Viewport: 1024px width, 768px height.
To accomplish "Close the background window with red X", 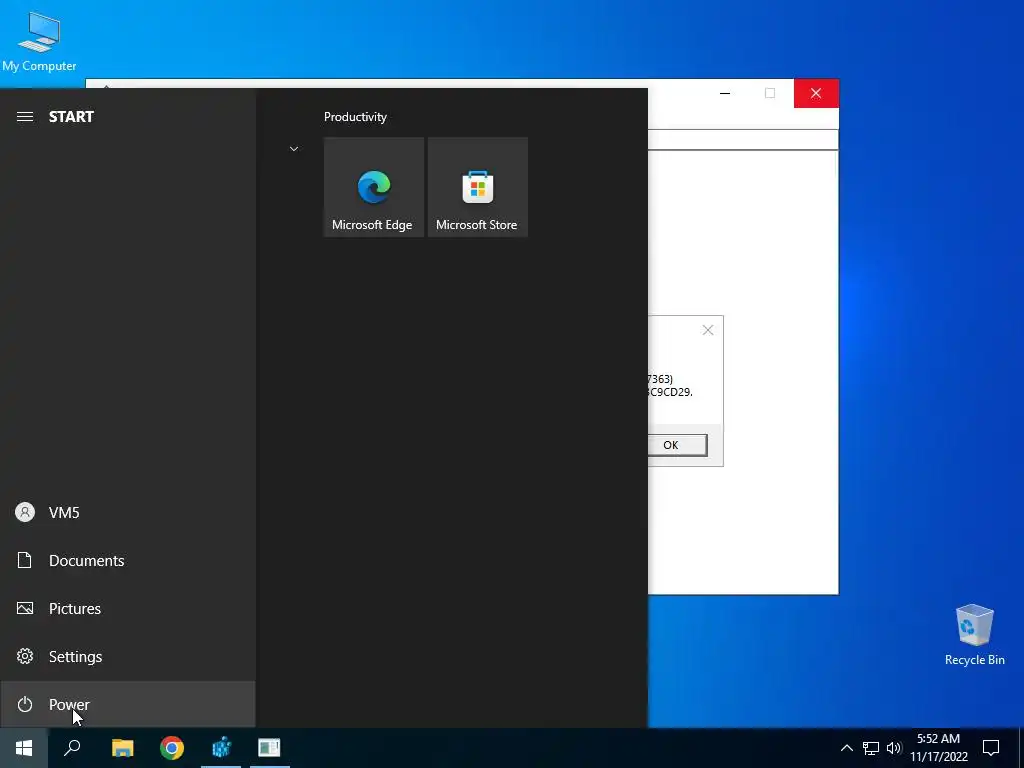I will click(816, 93).
